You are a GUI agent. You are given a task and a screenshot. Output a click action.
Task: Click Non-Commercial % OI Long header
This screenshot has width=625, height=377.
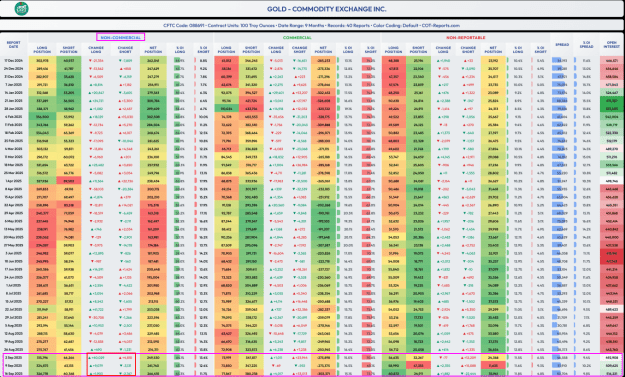click(x=180, y=49)
